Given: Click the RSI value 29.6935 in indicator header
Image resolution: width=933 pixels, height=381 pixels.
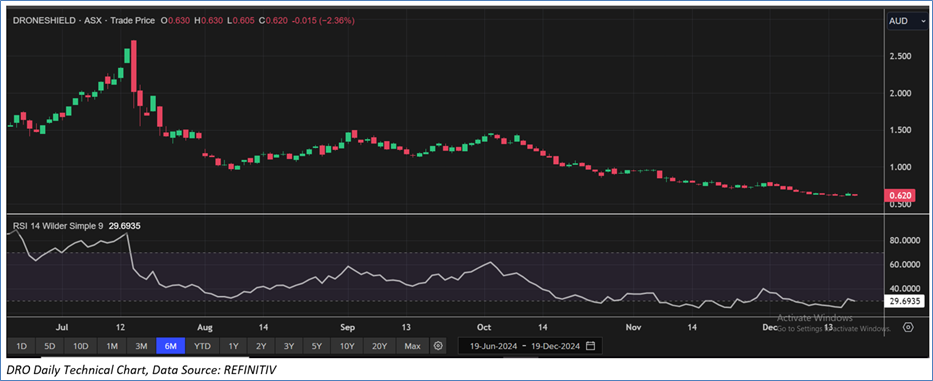Looking at the screenshot, I should click(123, 226).
